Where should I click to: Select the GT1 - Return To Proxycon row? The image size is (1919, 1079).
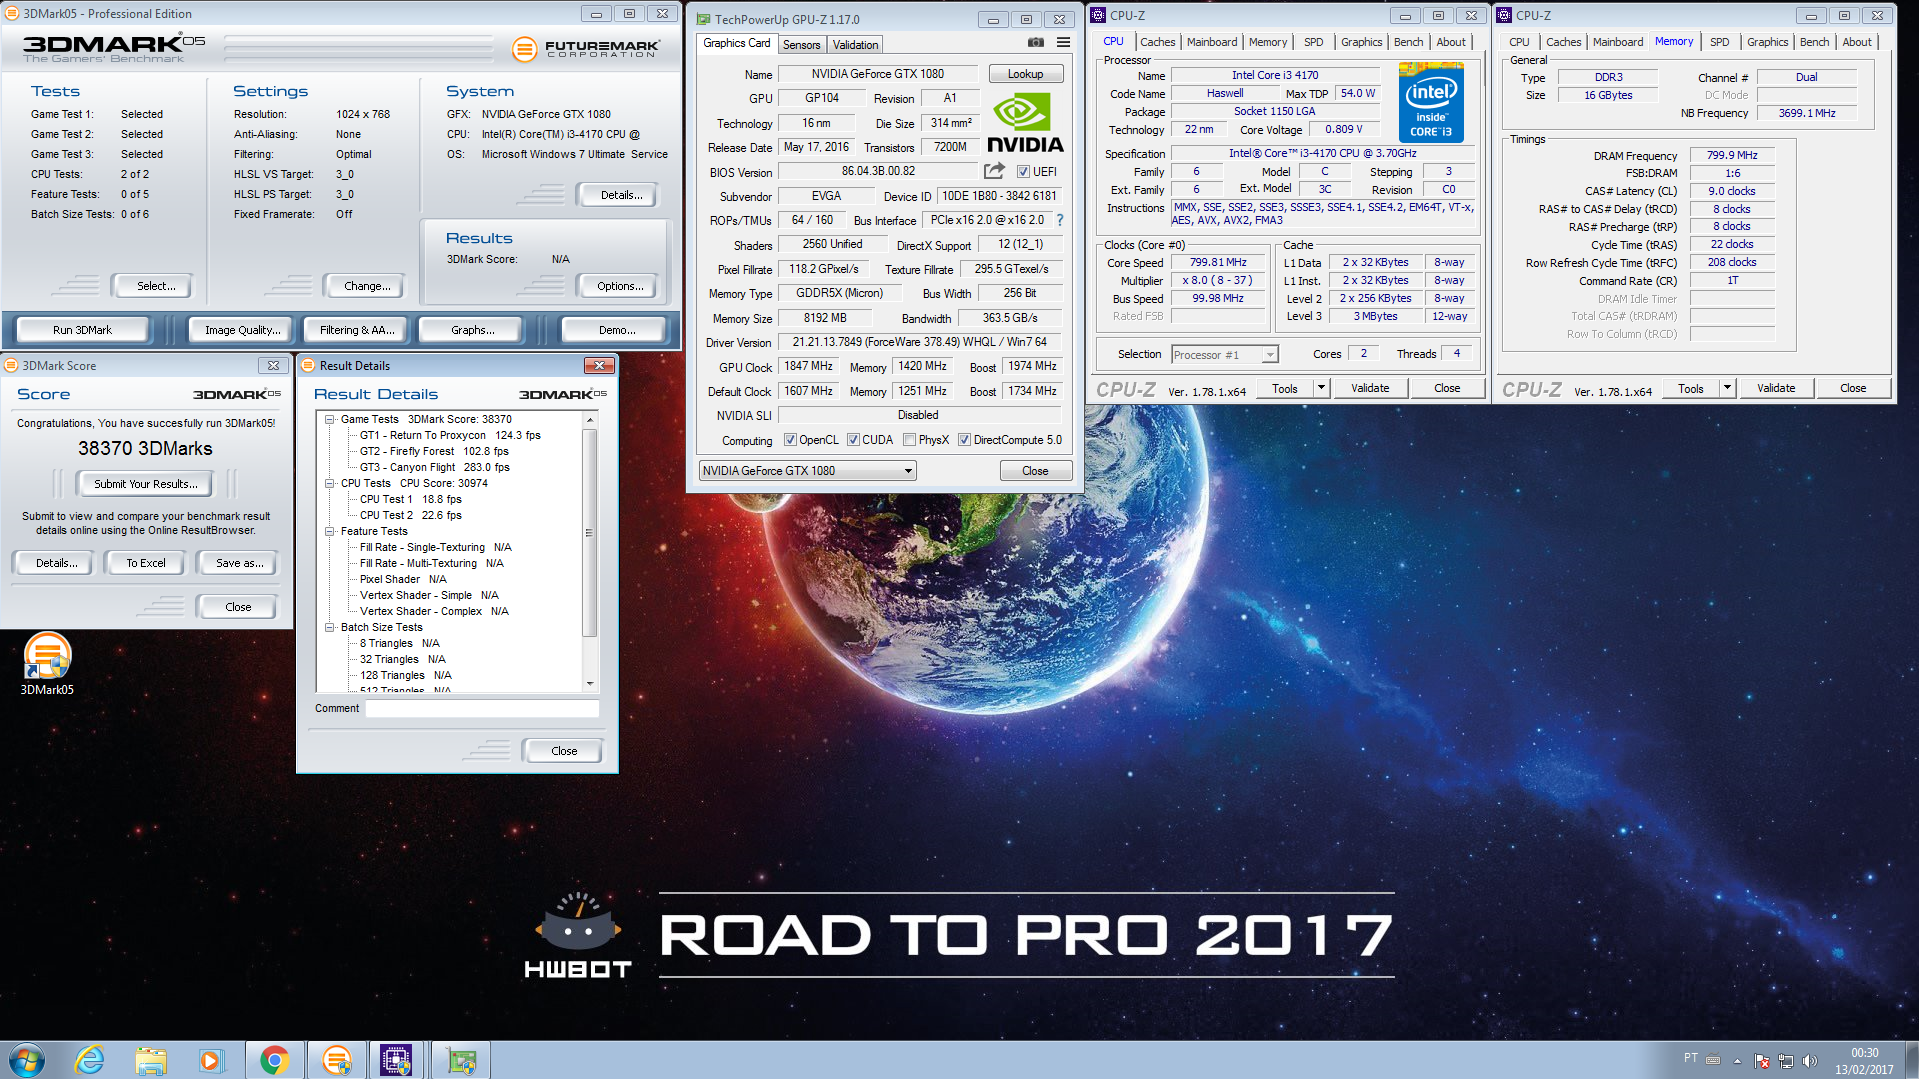449,435
